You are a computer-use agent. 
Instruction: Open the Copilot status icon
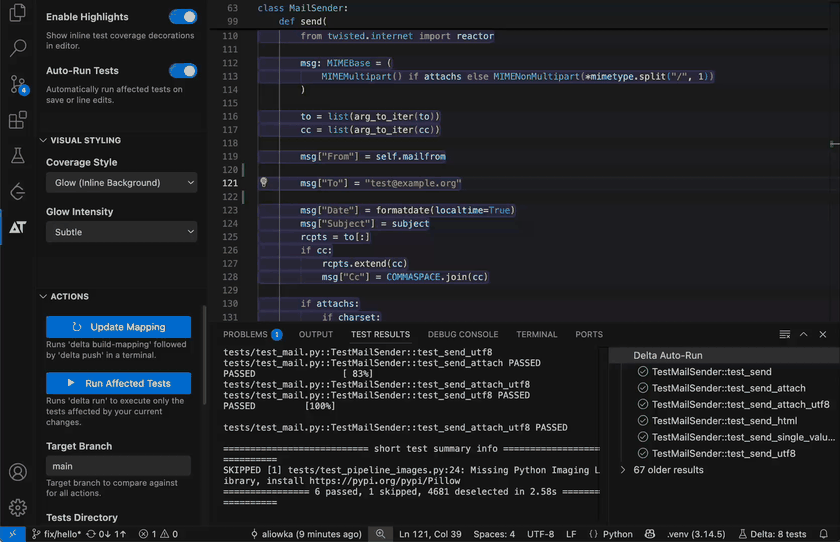click(x=650, y=534)
